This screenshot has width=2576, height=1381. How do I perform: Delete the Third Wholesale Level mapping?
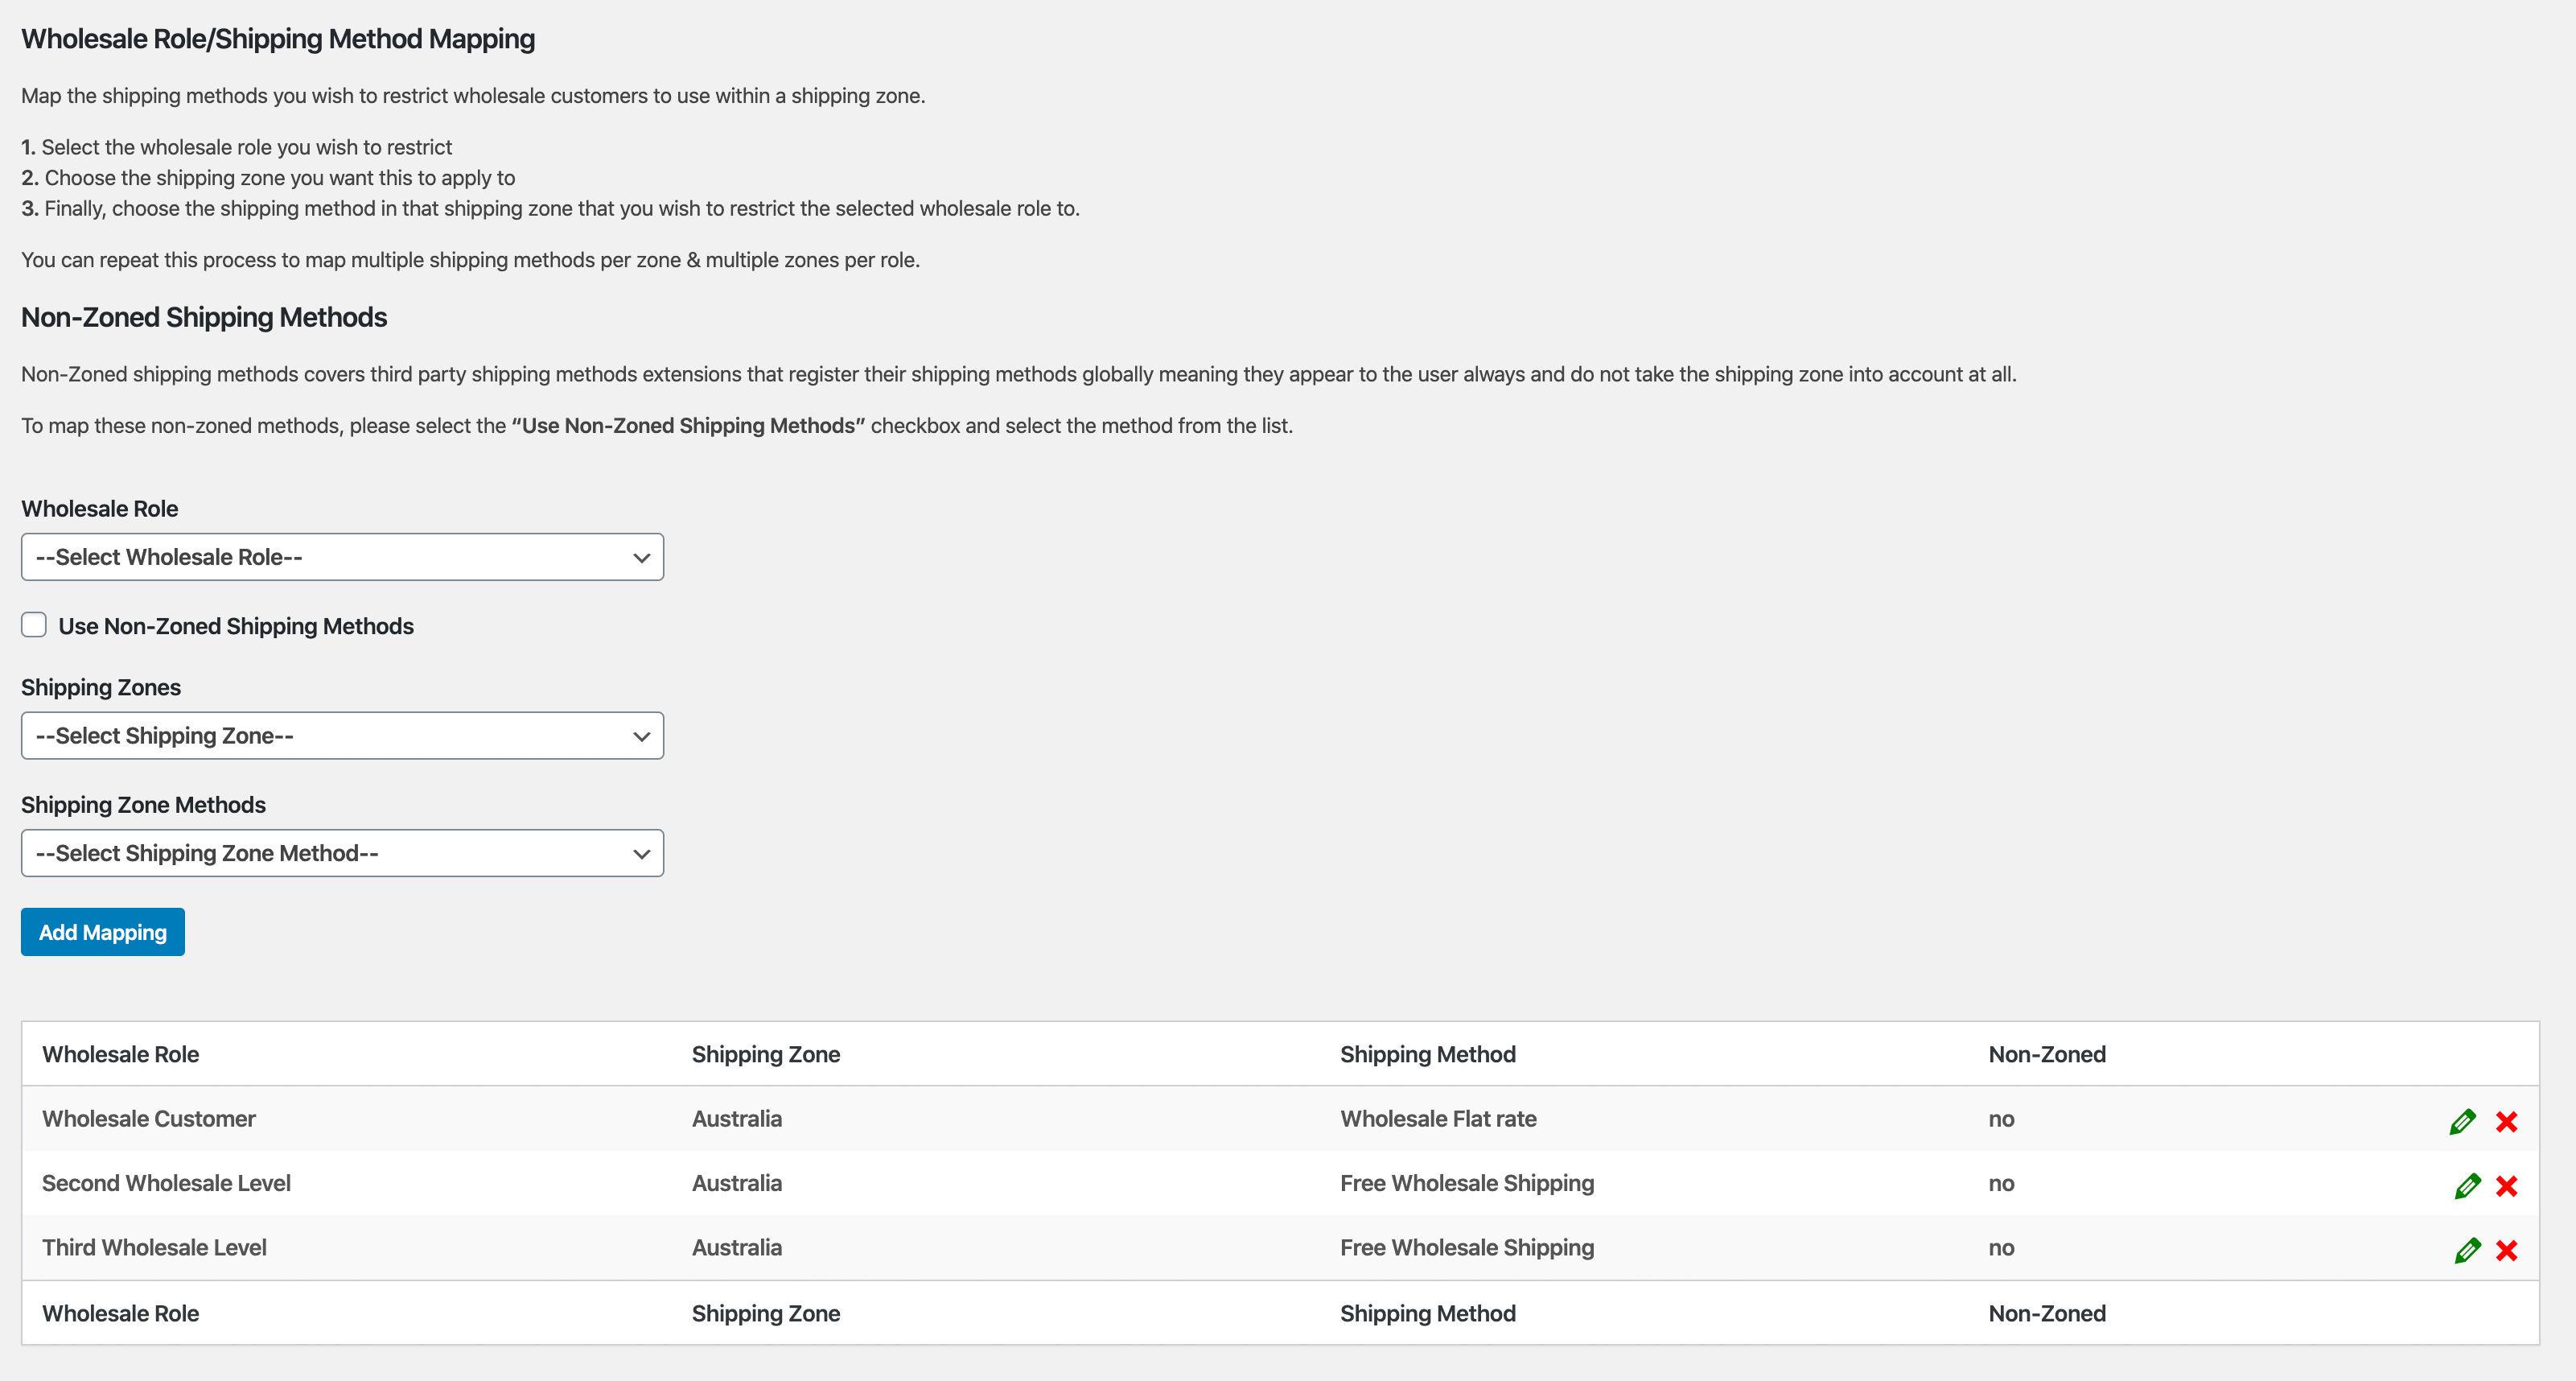pos(2506,1250)
